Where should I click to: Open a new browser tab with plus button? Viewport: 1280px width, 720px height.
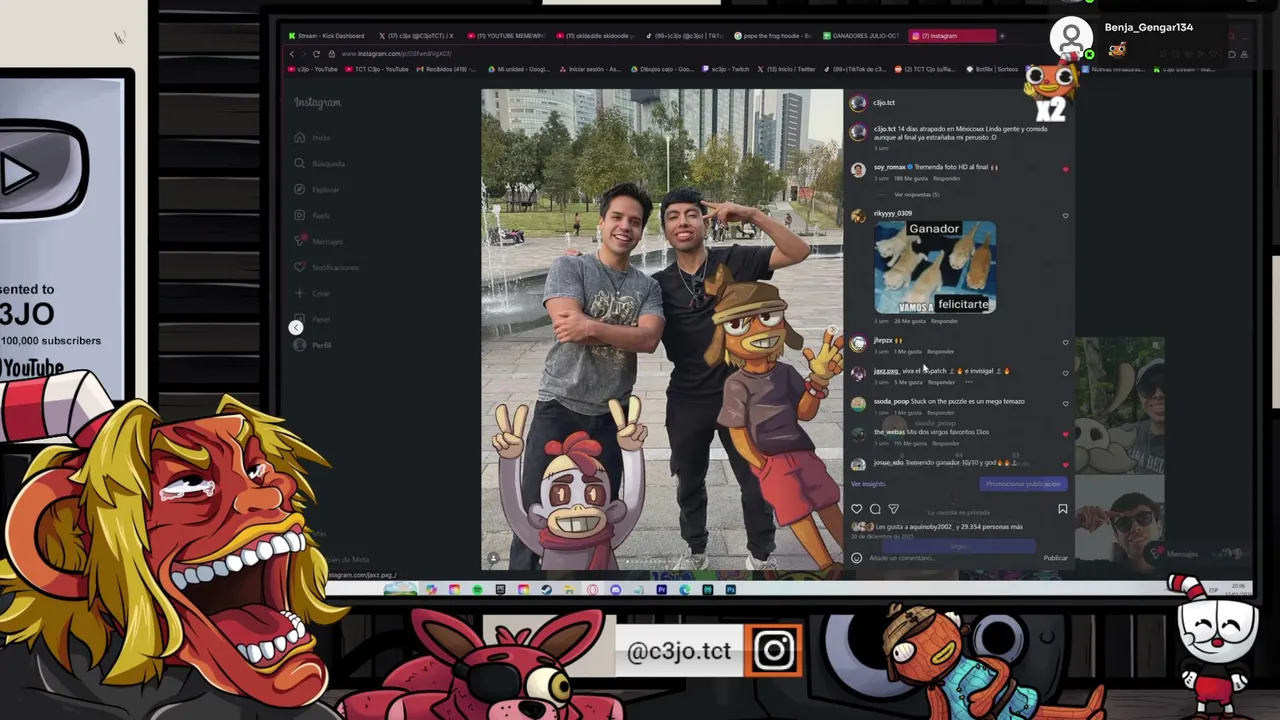(1003, 36)
